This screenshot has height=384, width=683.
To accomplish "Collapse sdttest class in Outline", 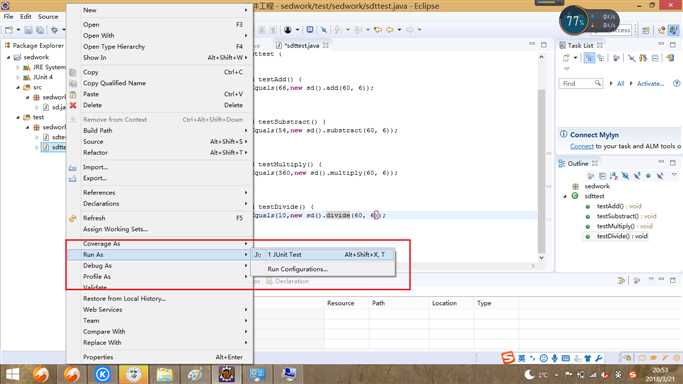I will pos(565,196).
